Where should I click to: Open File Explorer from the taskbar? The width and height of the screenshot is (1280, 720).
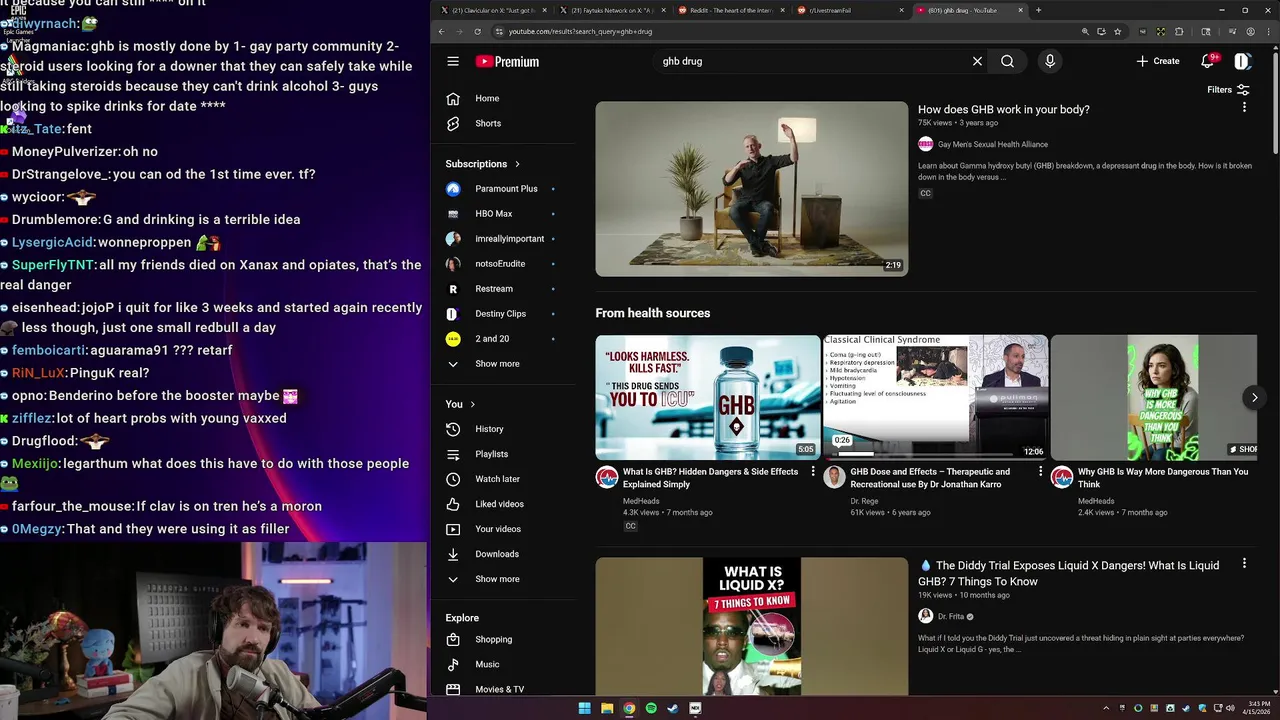607,708
